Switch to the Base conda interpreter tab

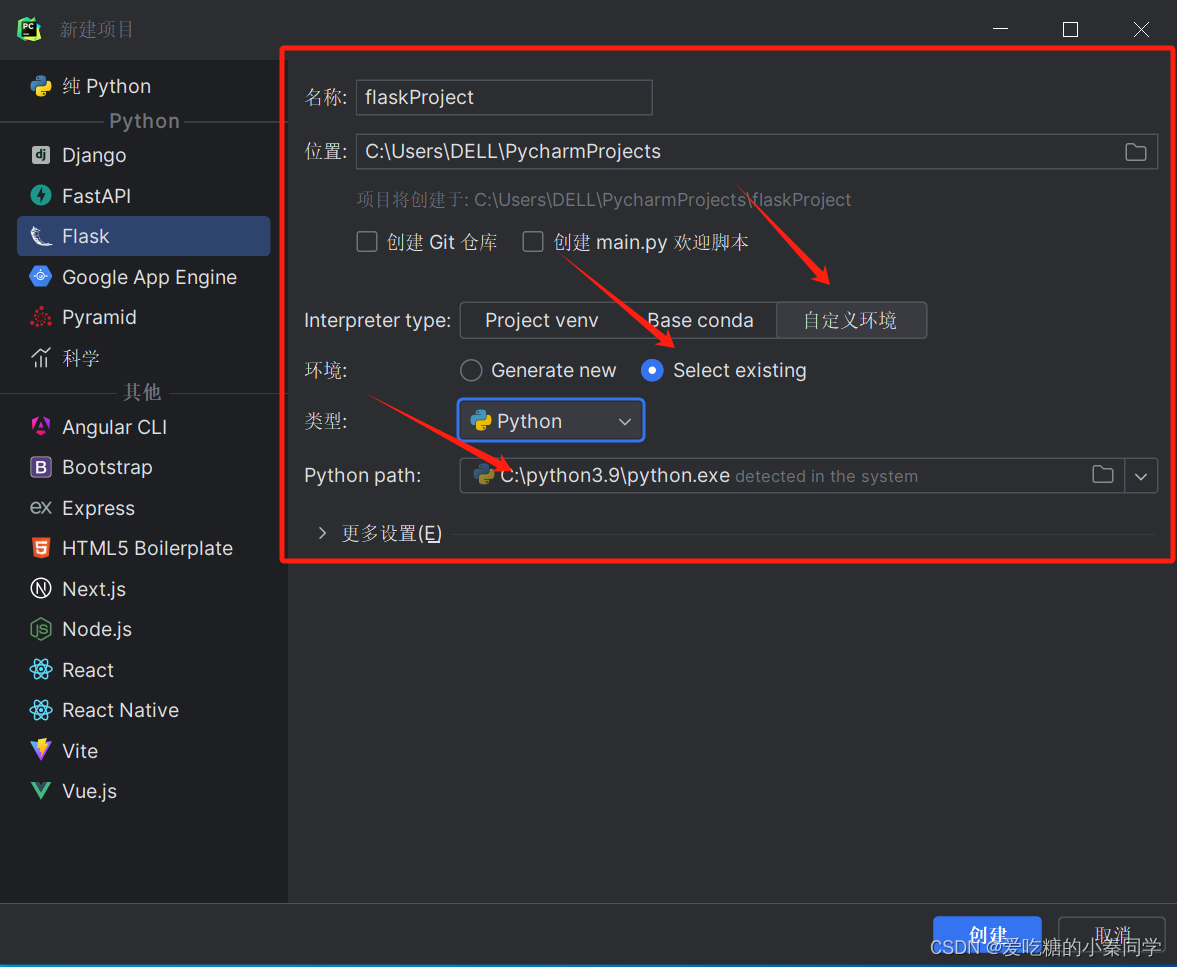click(700, 321)
